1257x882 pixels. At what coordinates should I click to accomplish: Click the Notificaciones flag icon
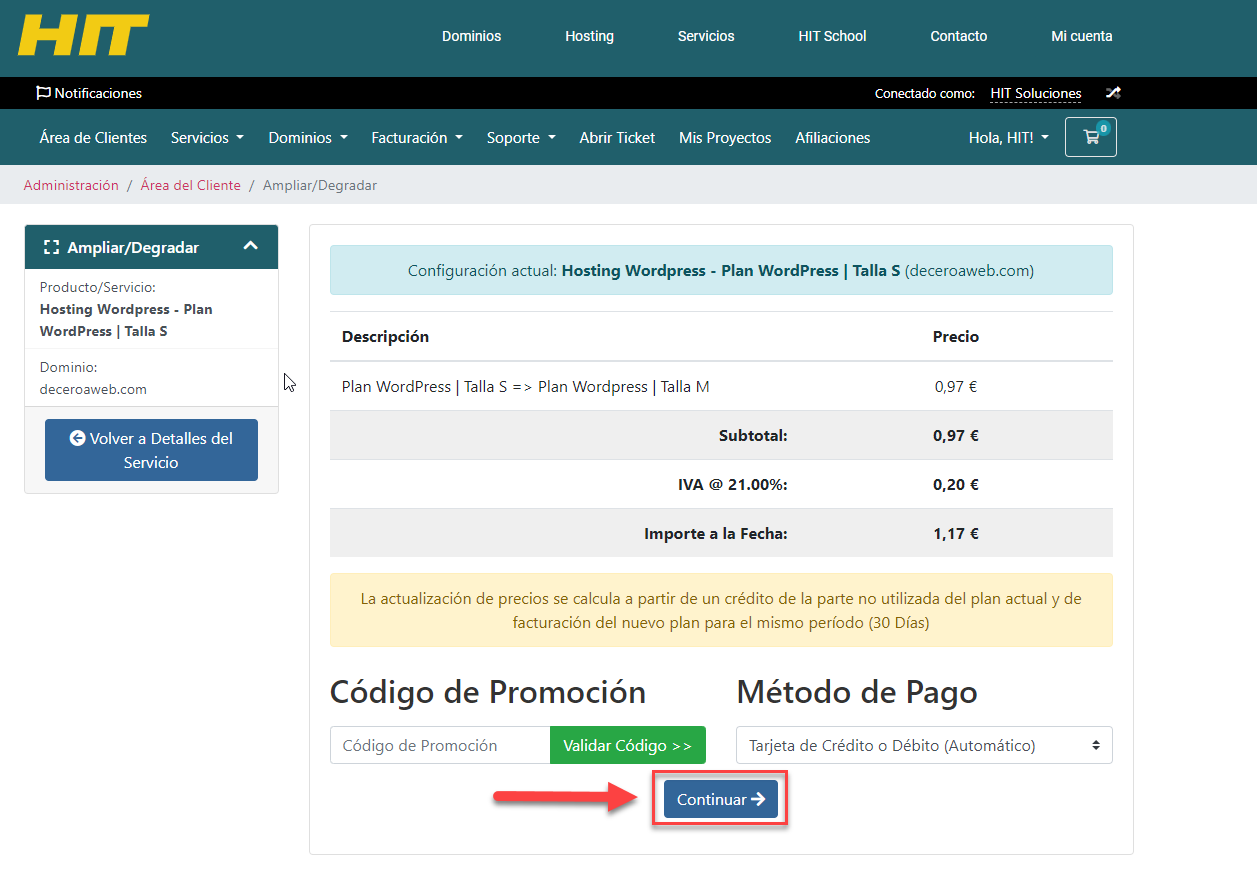click(43, 93)
